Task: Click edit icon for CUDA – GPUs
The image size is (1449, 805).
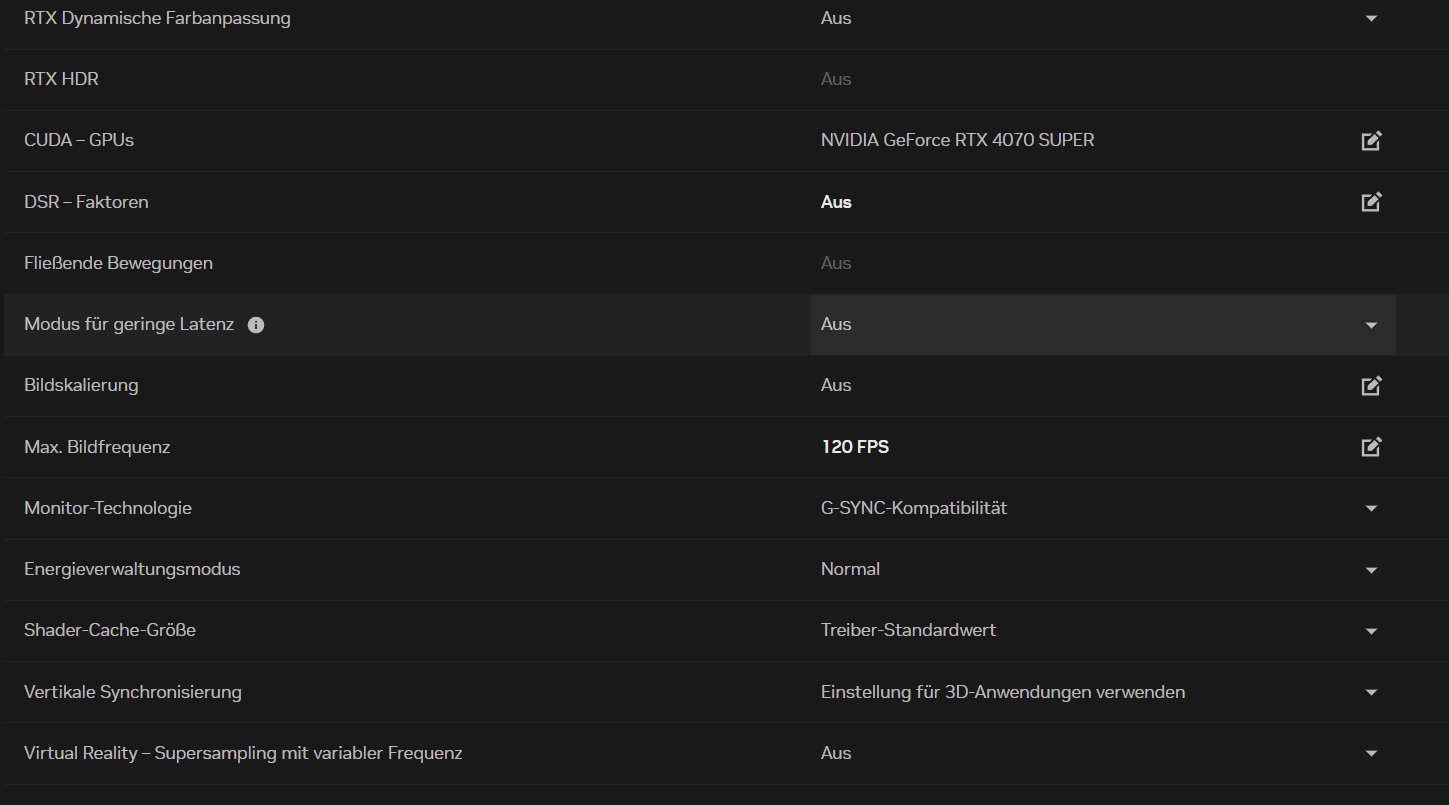Action: point(1371,141)
